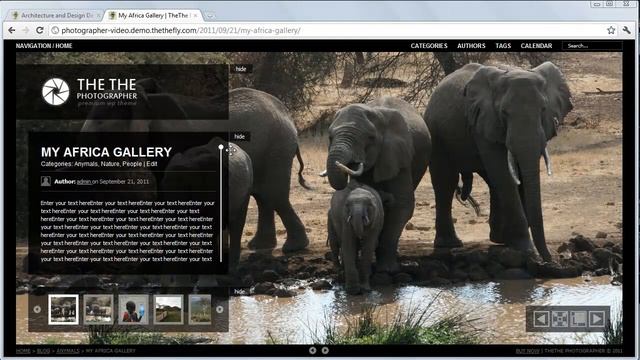Close the Architecture and Design tab
Screen dimensions: 640x360
click(x=98, y=16)
